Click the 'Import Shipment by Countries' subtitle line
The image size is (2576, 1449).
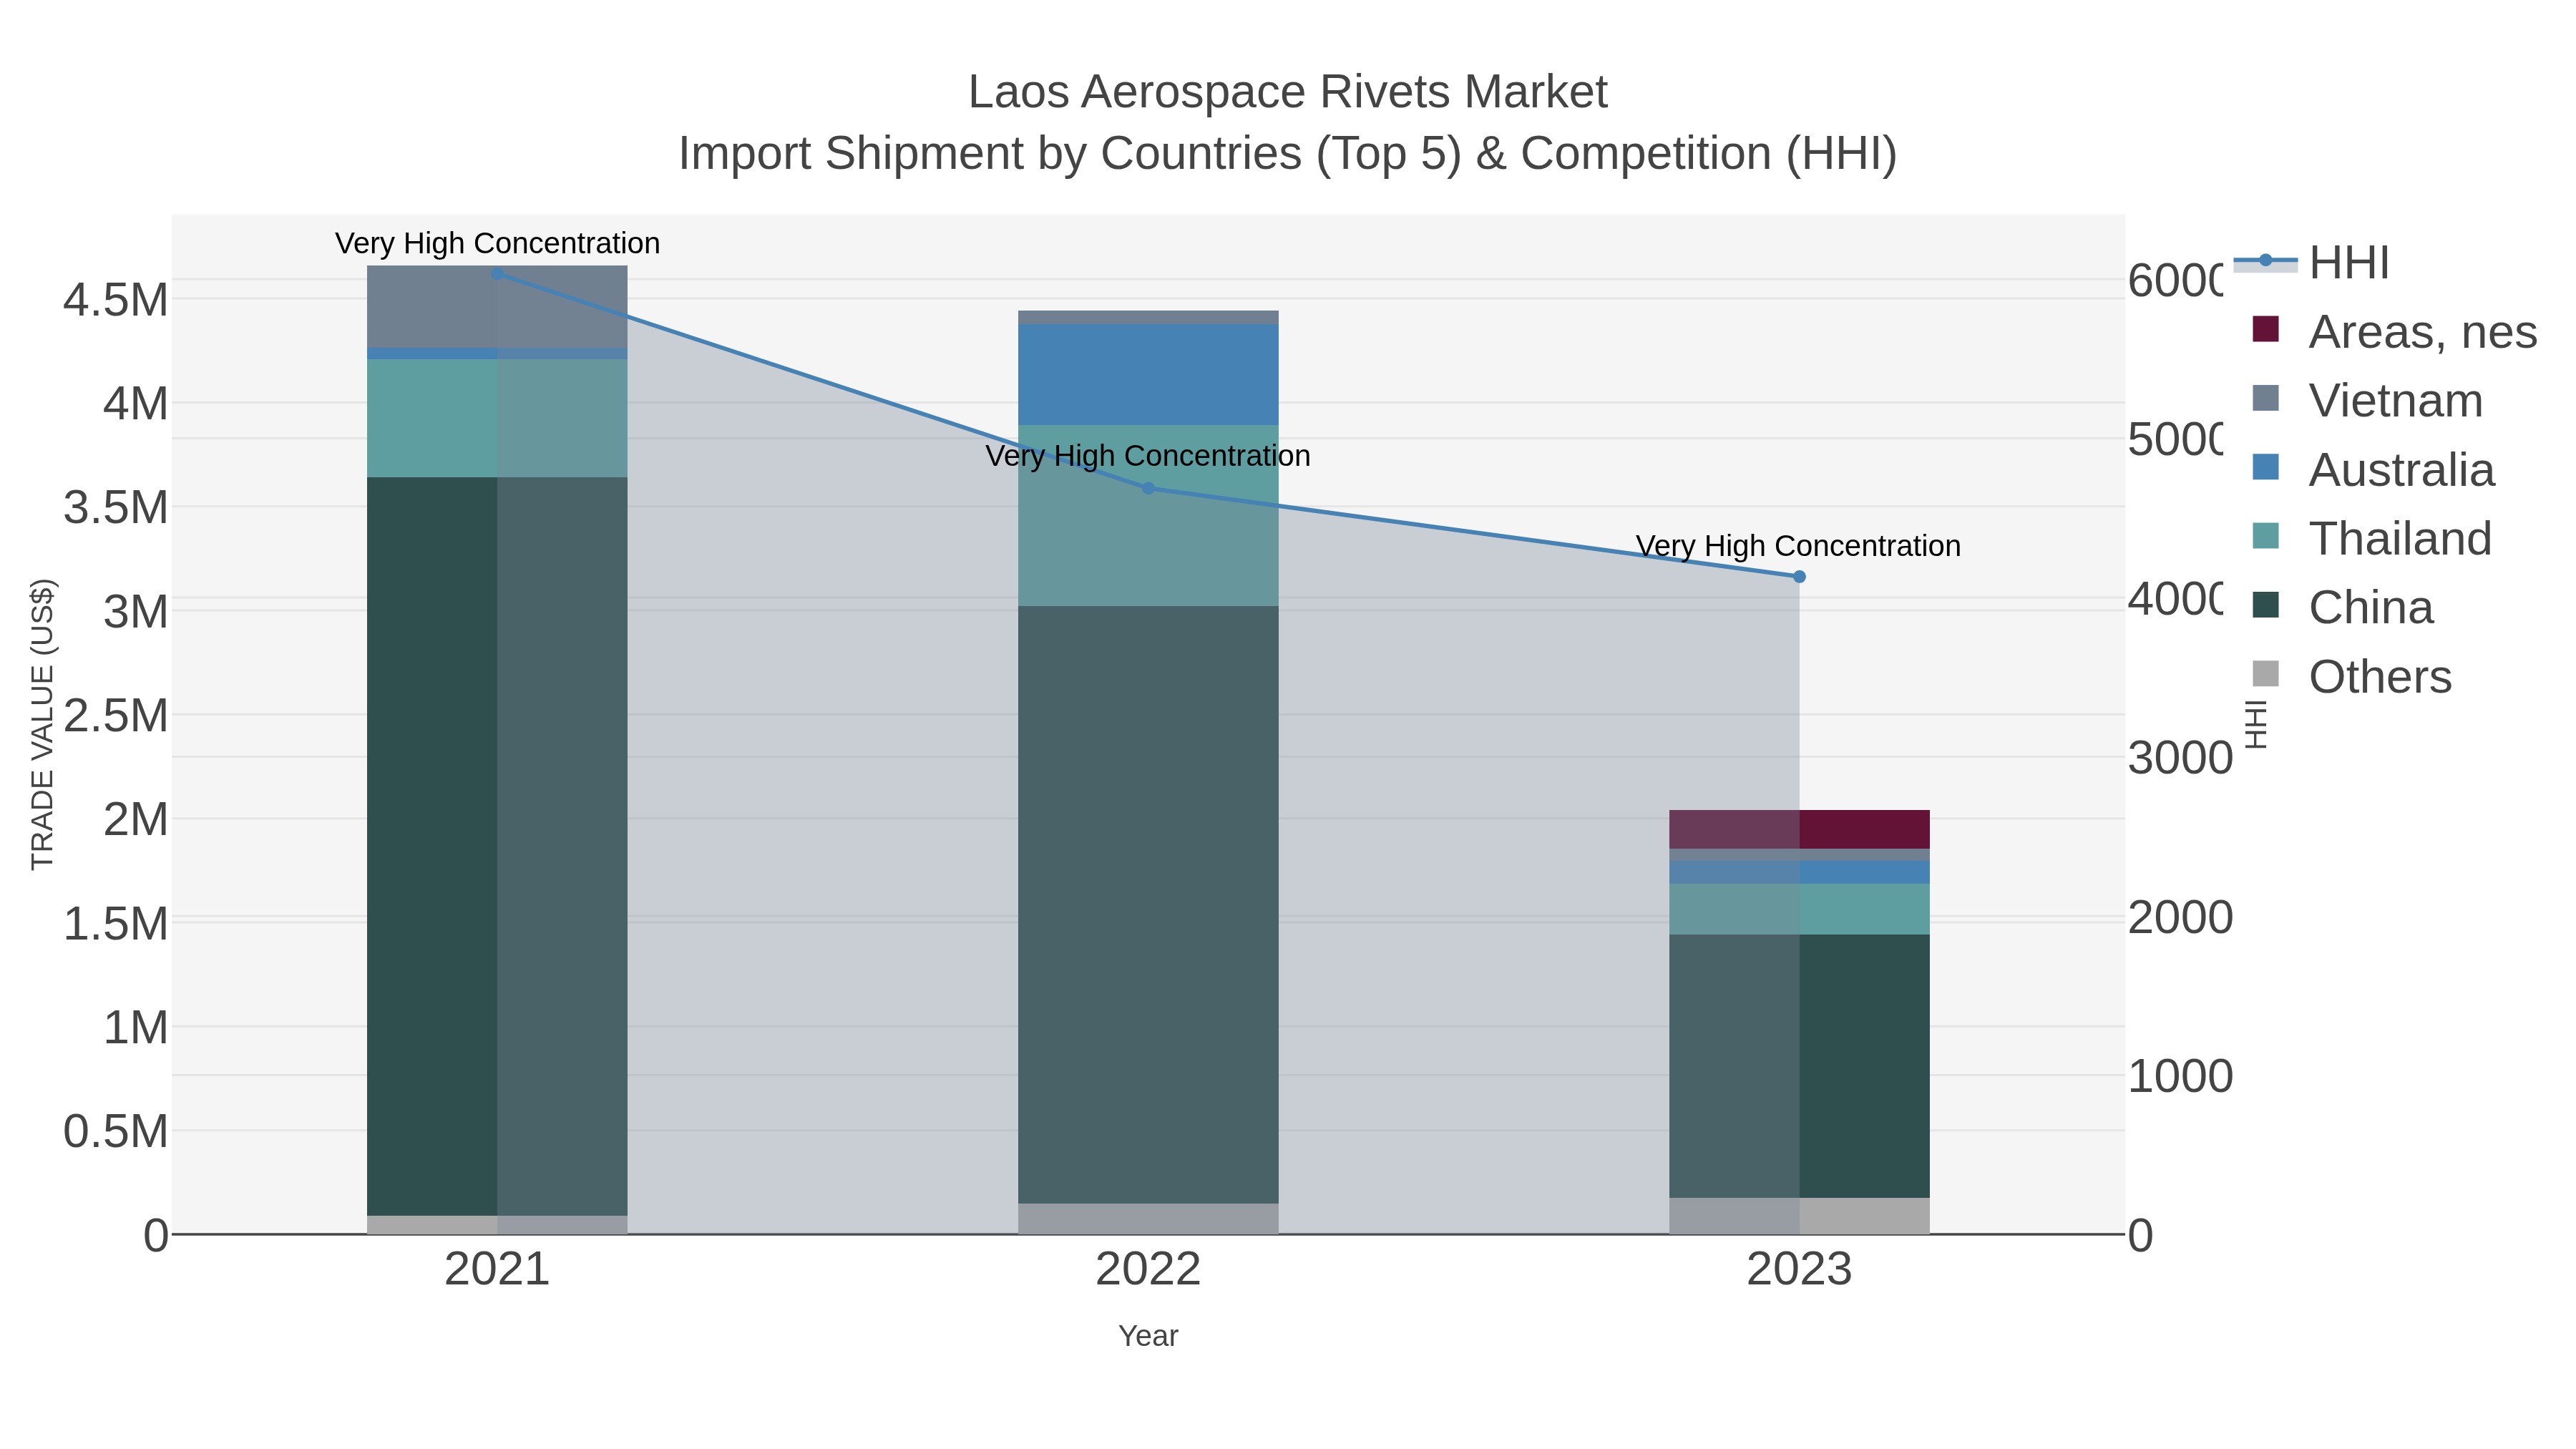click(x=1288, y=154)
